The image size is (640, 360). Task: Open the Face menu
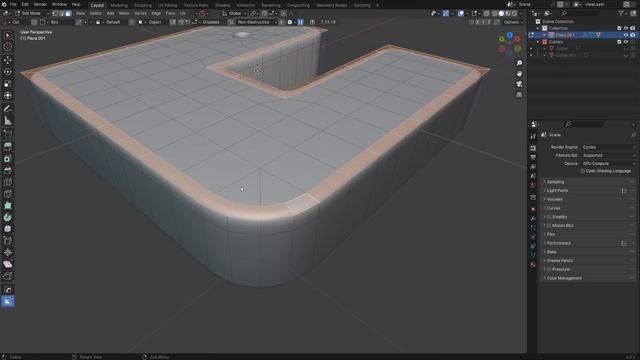pos(170,13)
